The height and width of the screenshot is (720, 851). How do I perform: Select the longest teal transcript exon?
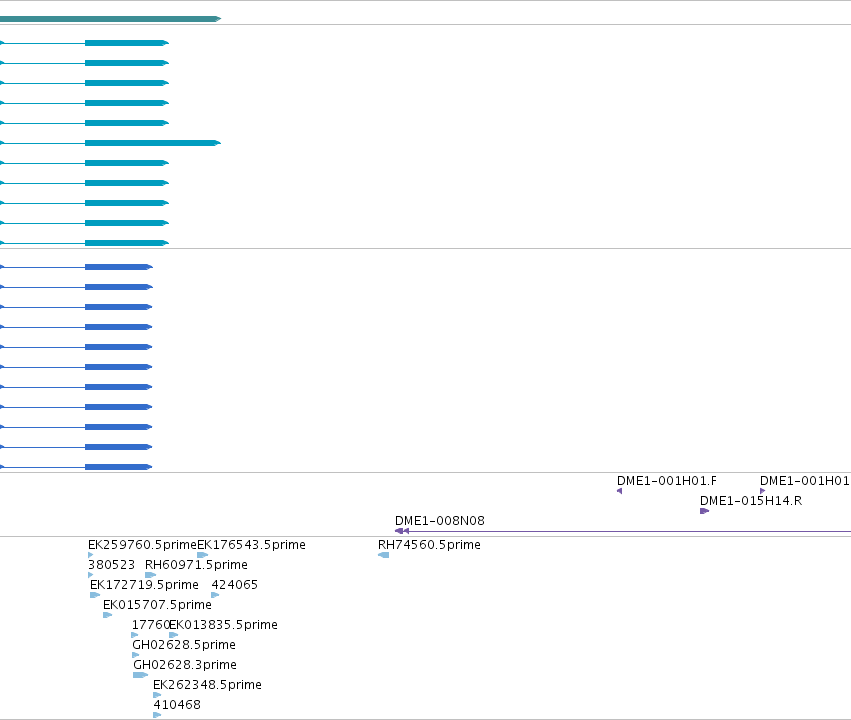click(x=153, y=143)
